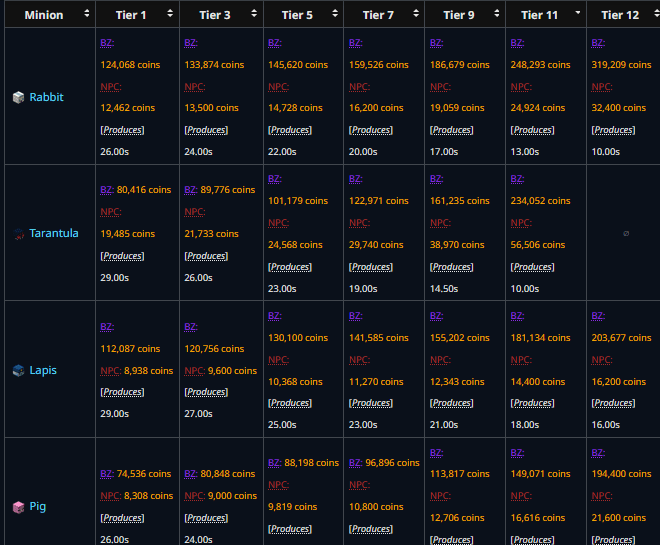Sort table by Minion column arrows

pos(87,13)
